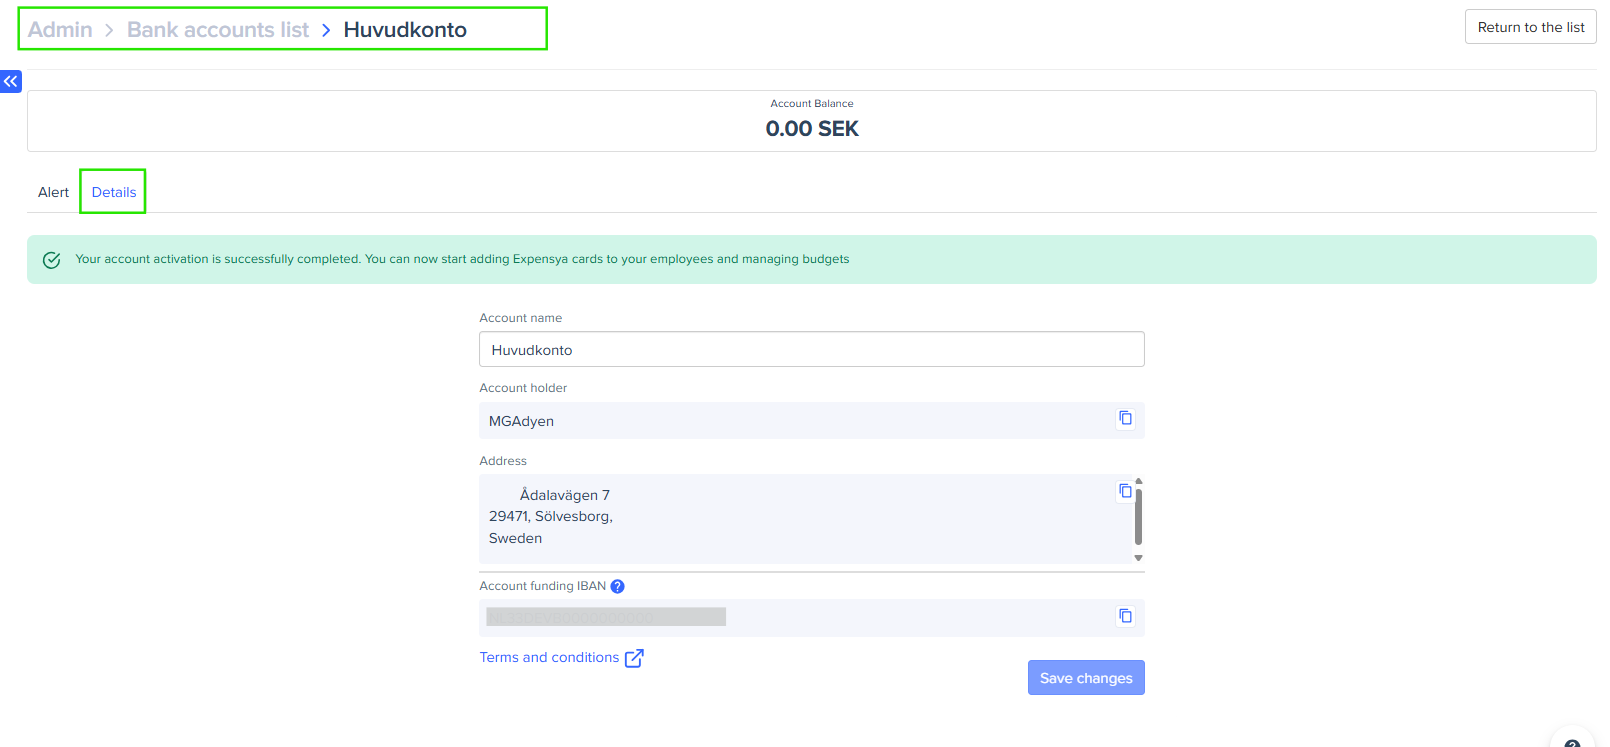Click the address scroll up arrow

click(x=1138, y=481)
